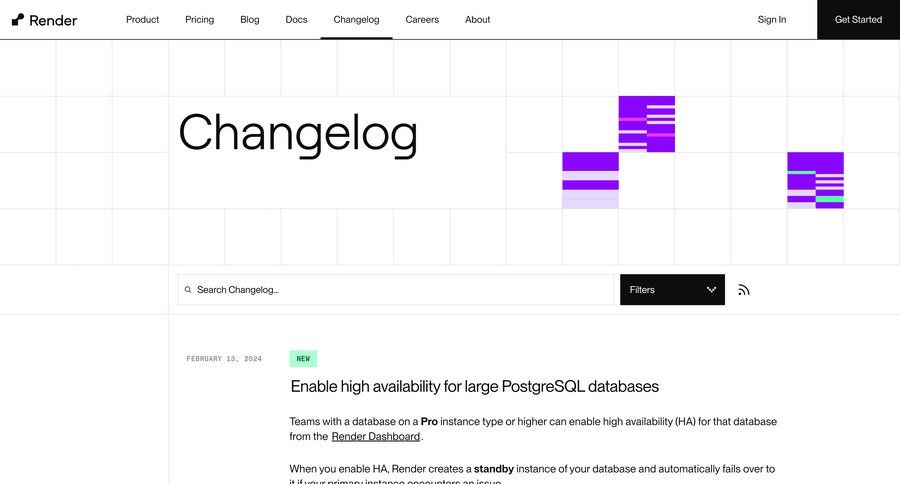Image resolution: width=900 pixels, height=484 pixels.
Task: Click the search magnifier icon
Action: click(x=187, y=290)
